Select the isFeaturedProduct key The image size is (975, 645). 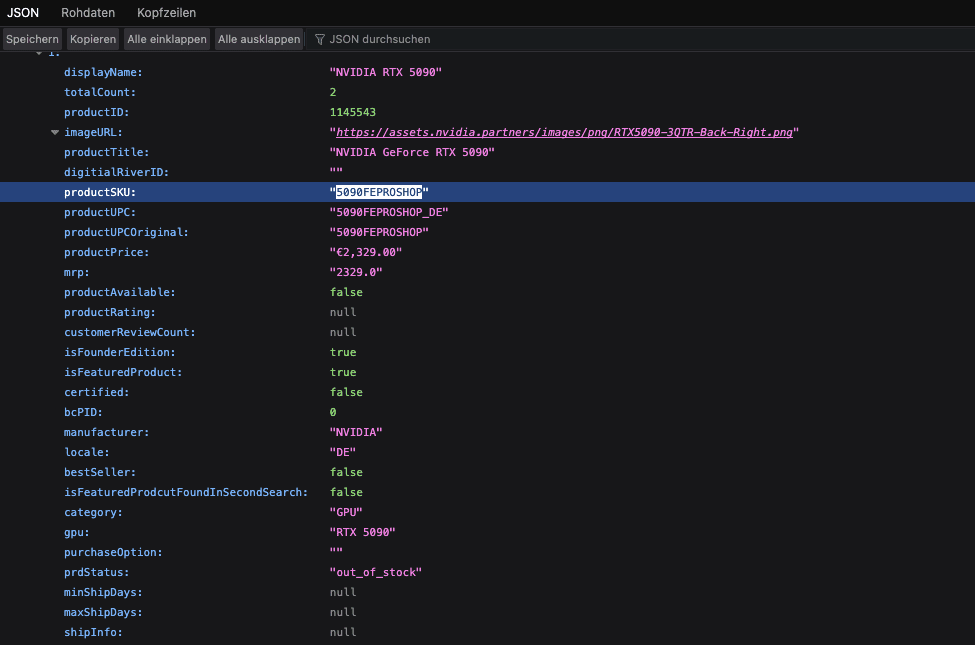click(x=123, y=372)
